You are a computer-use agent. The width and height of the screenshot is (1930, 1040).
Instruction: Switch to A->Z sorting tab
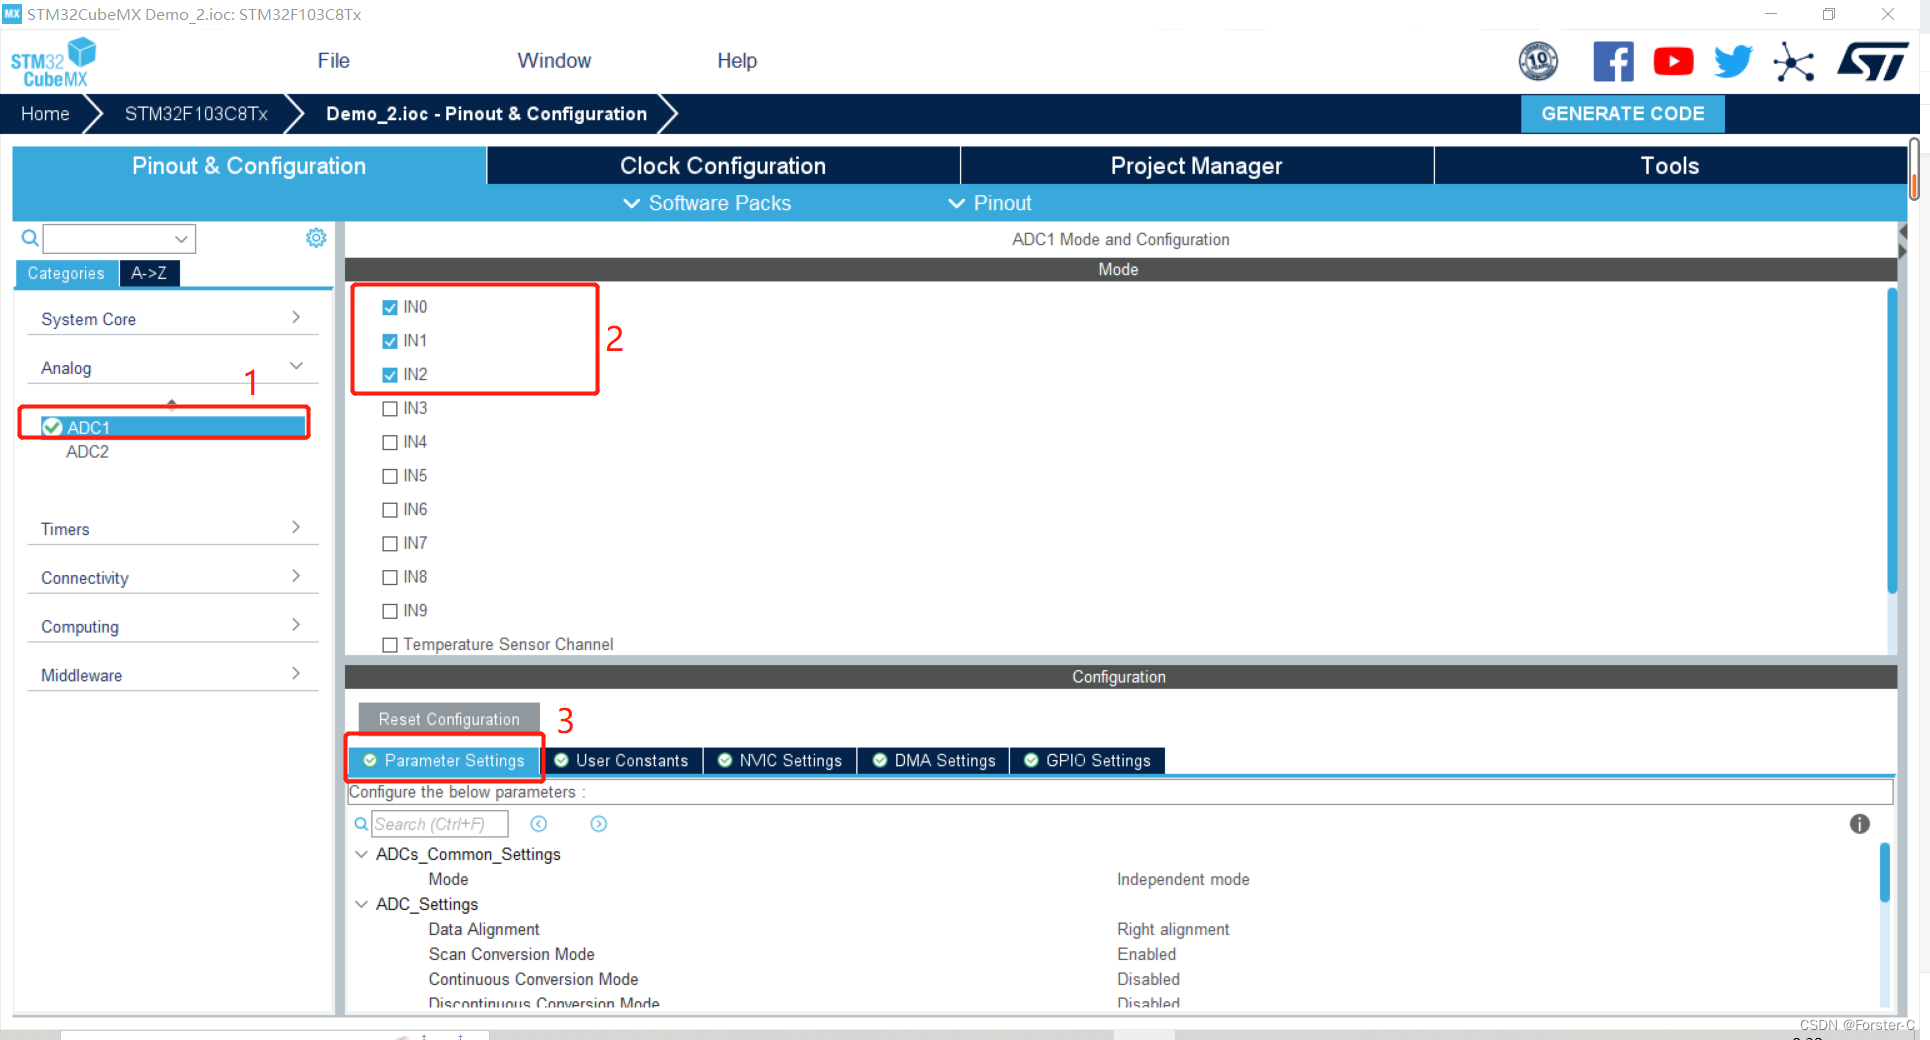[149, 273]
